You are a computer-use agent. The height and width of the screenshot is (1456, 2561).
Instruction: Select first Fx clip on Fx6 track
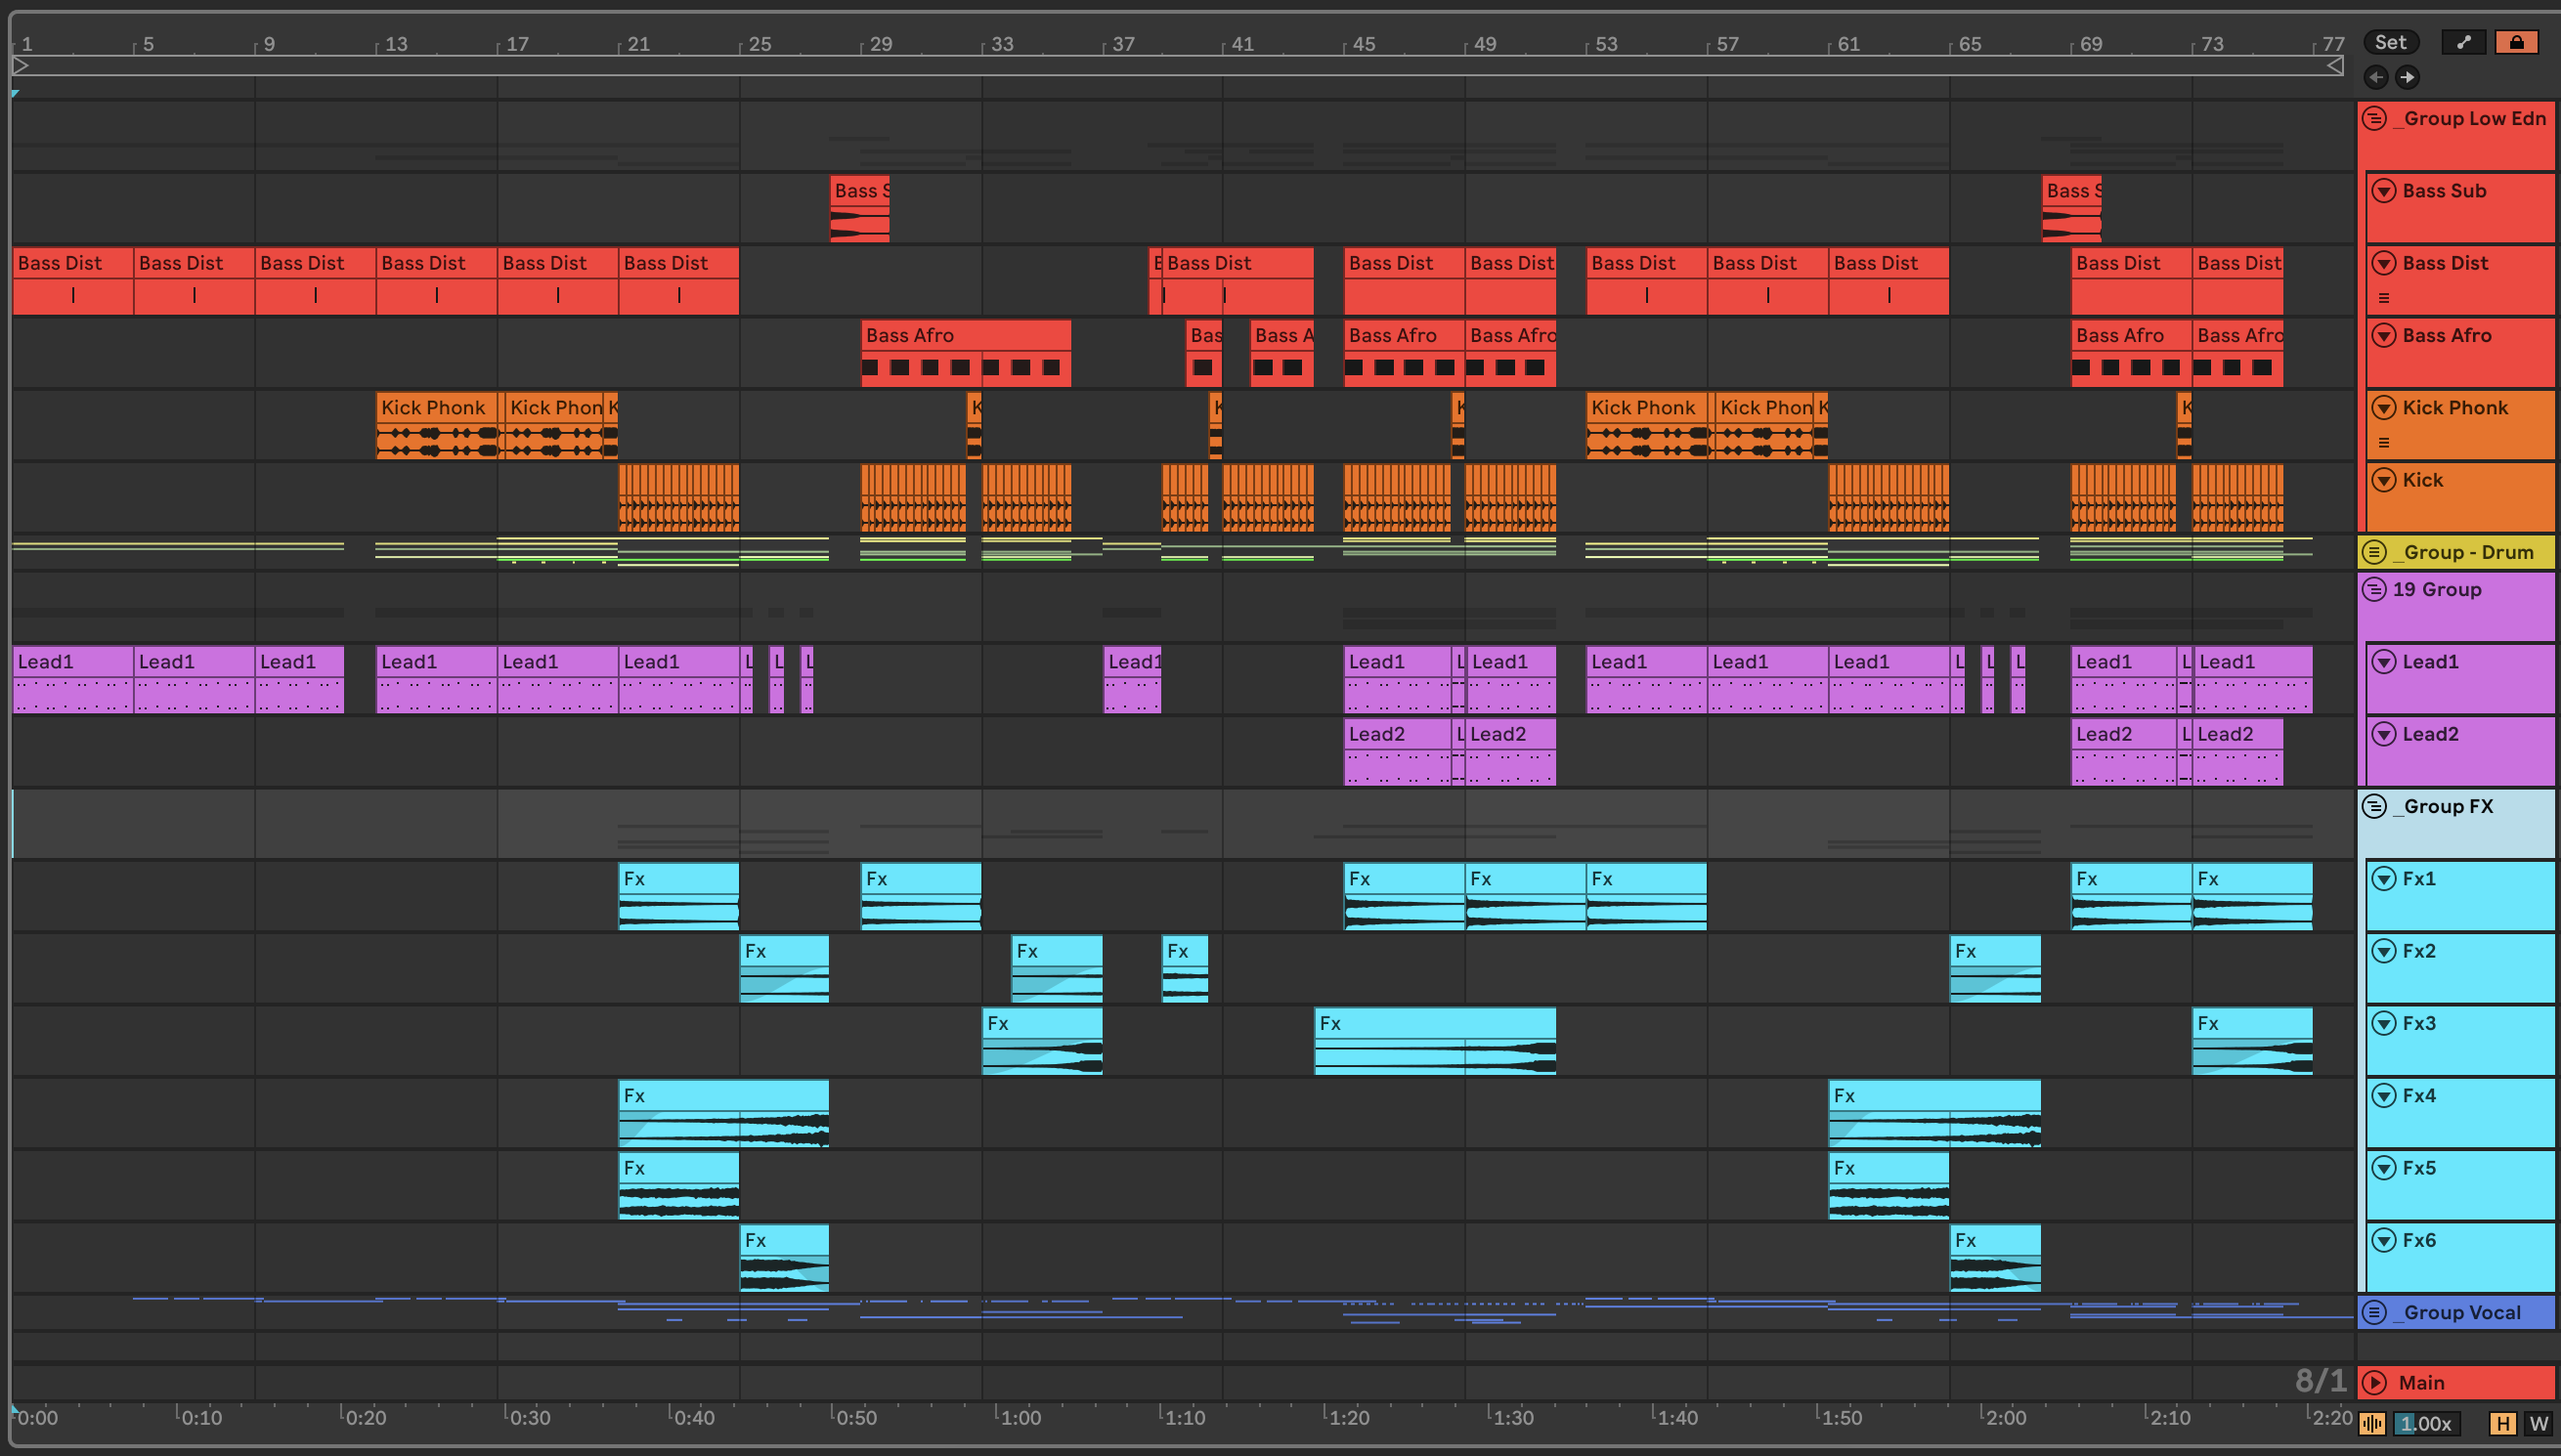pos(784,1258)
